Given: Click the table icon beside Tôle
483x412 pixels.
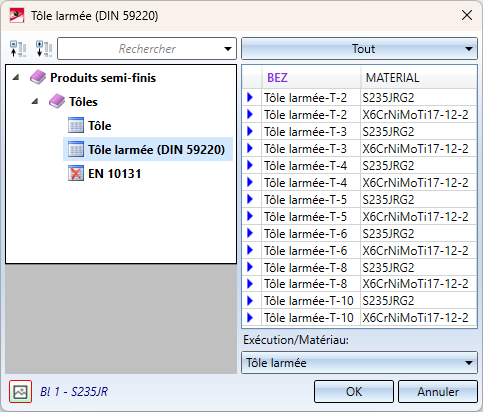Looking at the screenshot, I should click(x=76, y=125).
